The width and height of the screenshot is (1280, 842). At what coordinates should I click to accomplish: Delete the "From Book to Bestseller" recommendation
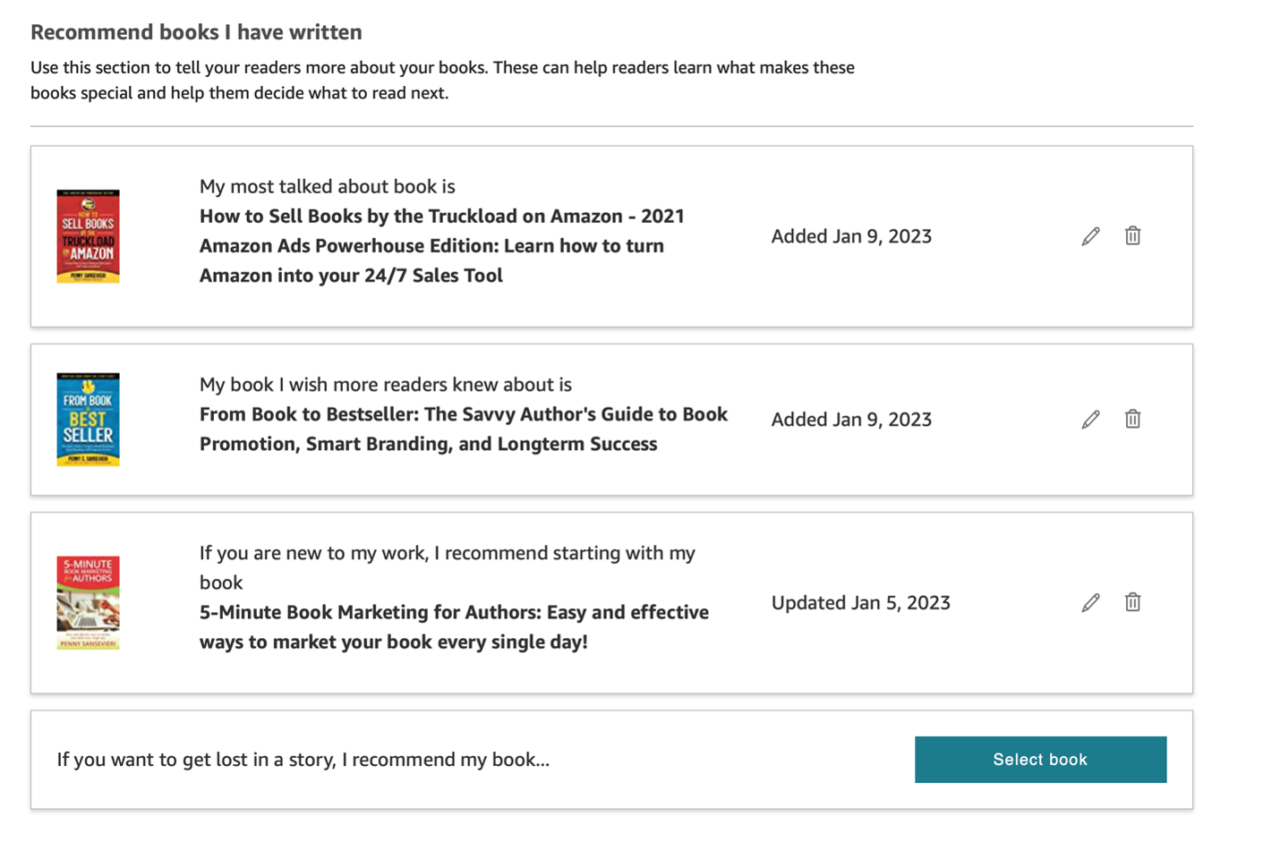[x=1132, y=419]
